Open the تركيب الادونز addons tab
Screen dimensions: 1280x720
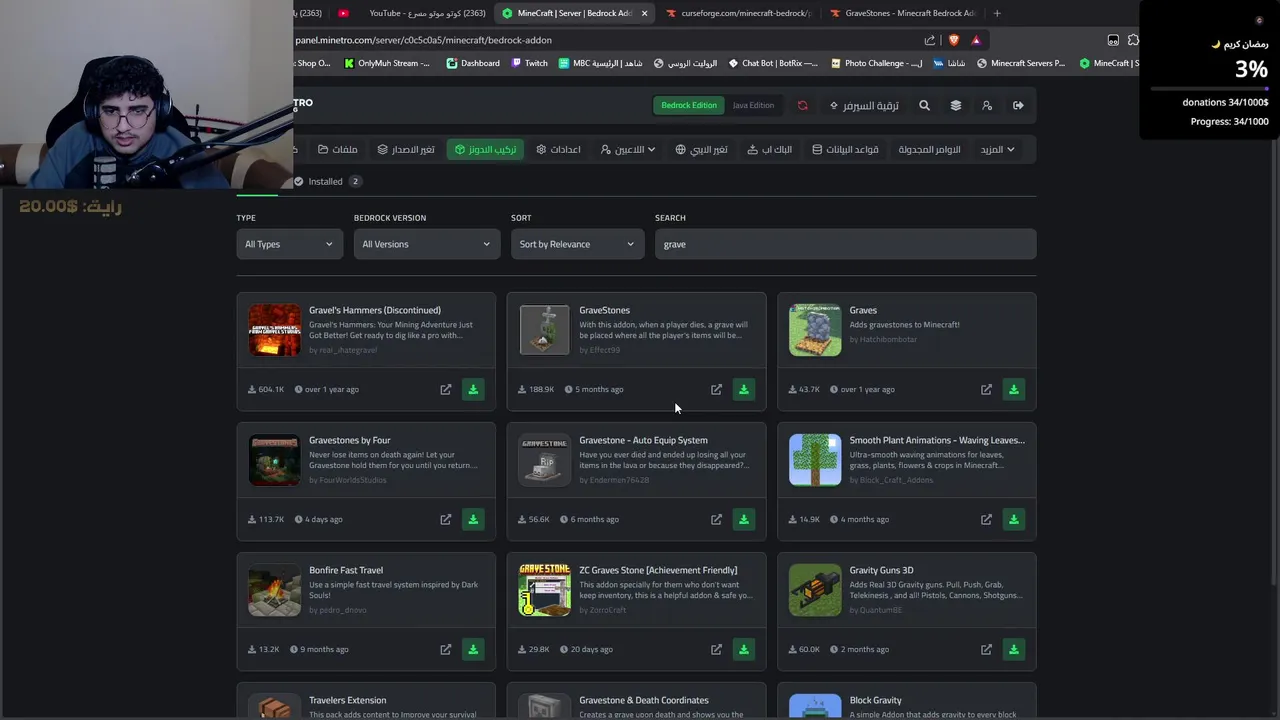(x=486, y=149)
